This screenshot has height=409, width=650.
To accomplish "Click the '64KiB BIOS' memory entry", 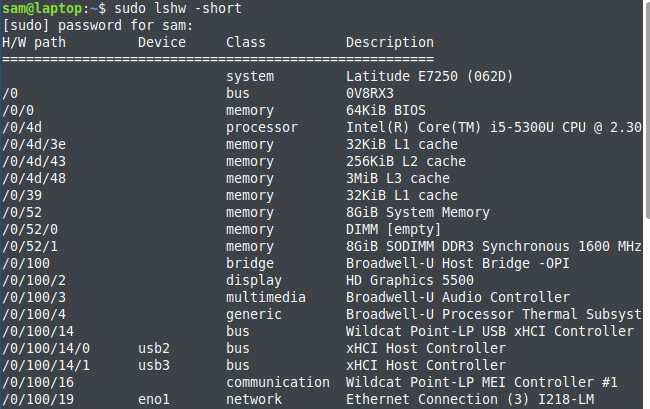I will 386,111.
